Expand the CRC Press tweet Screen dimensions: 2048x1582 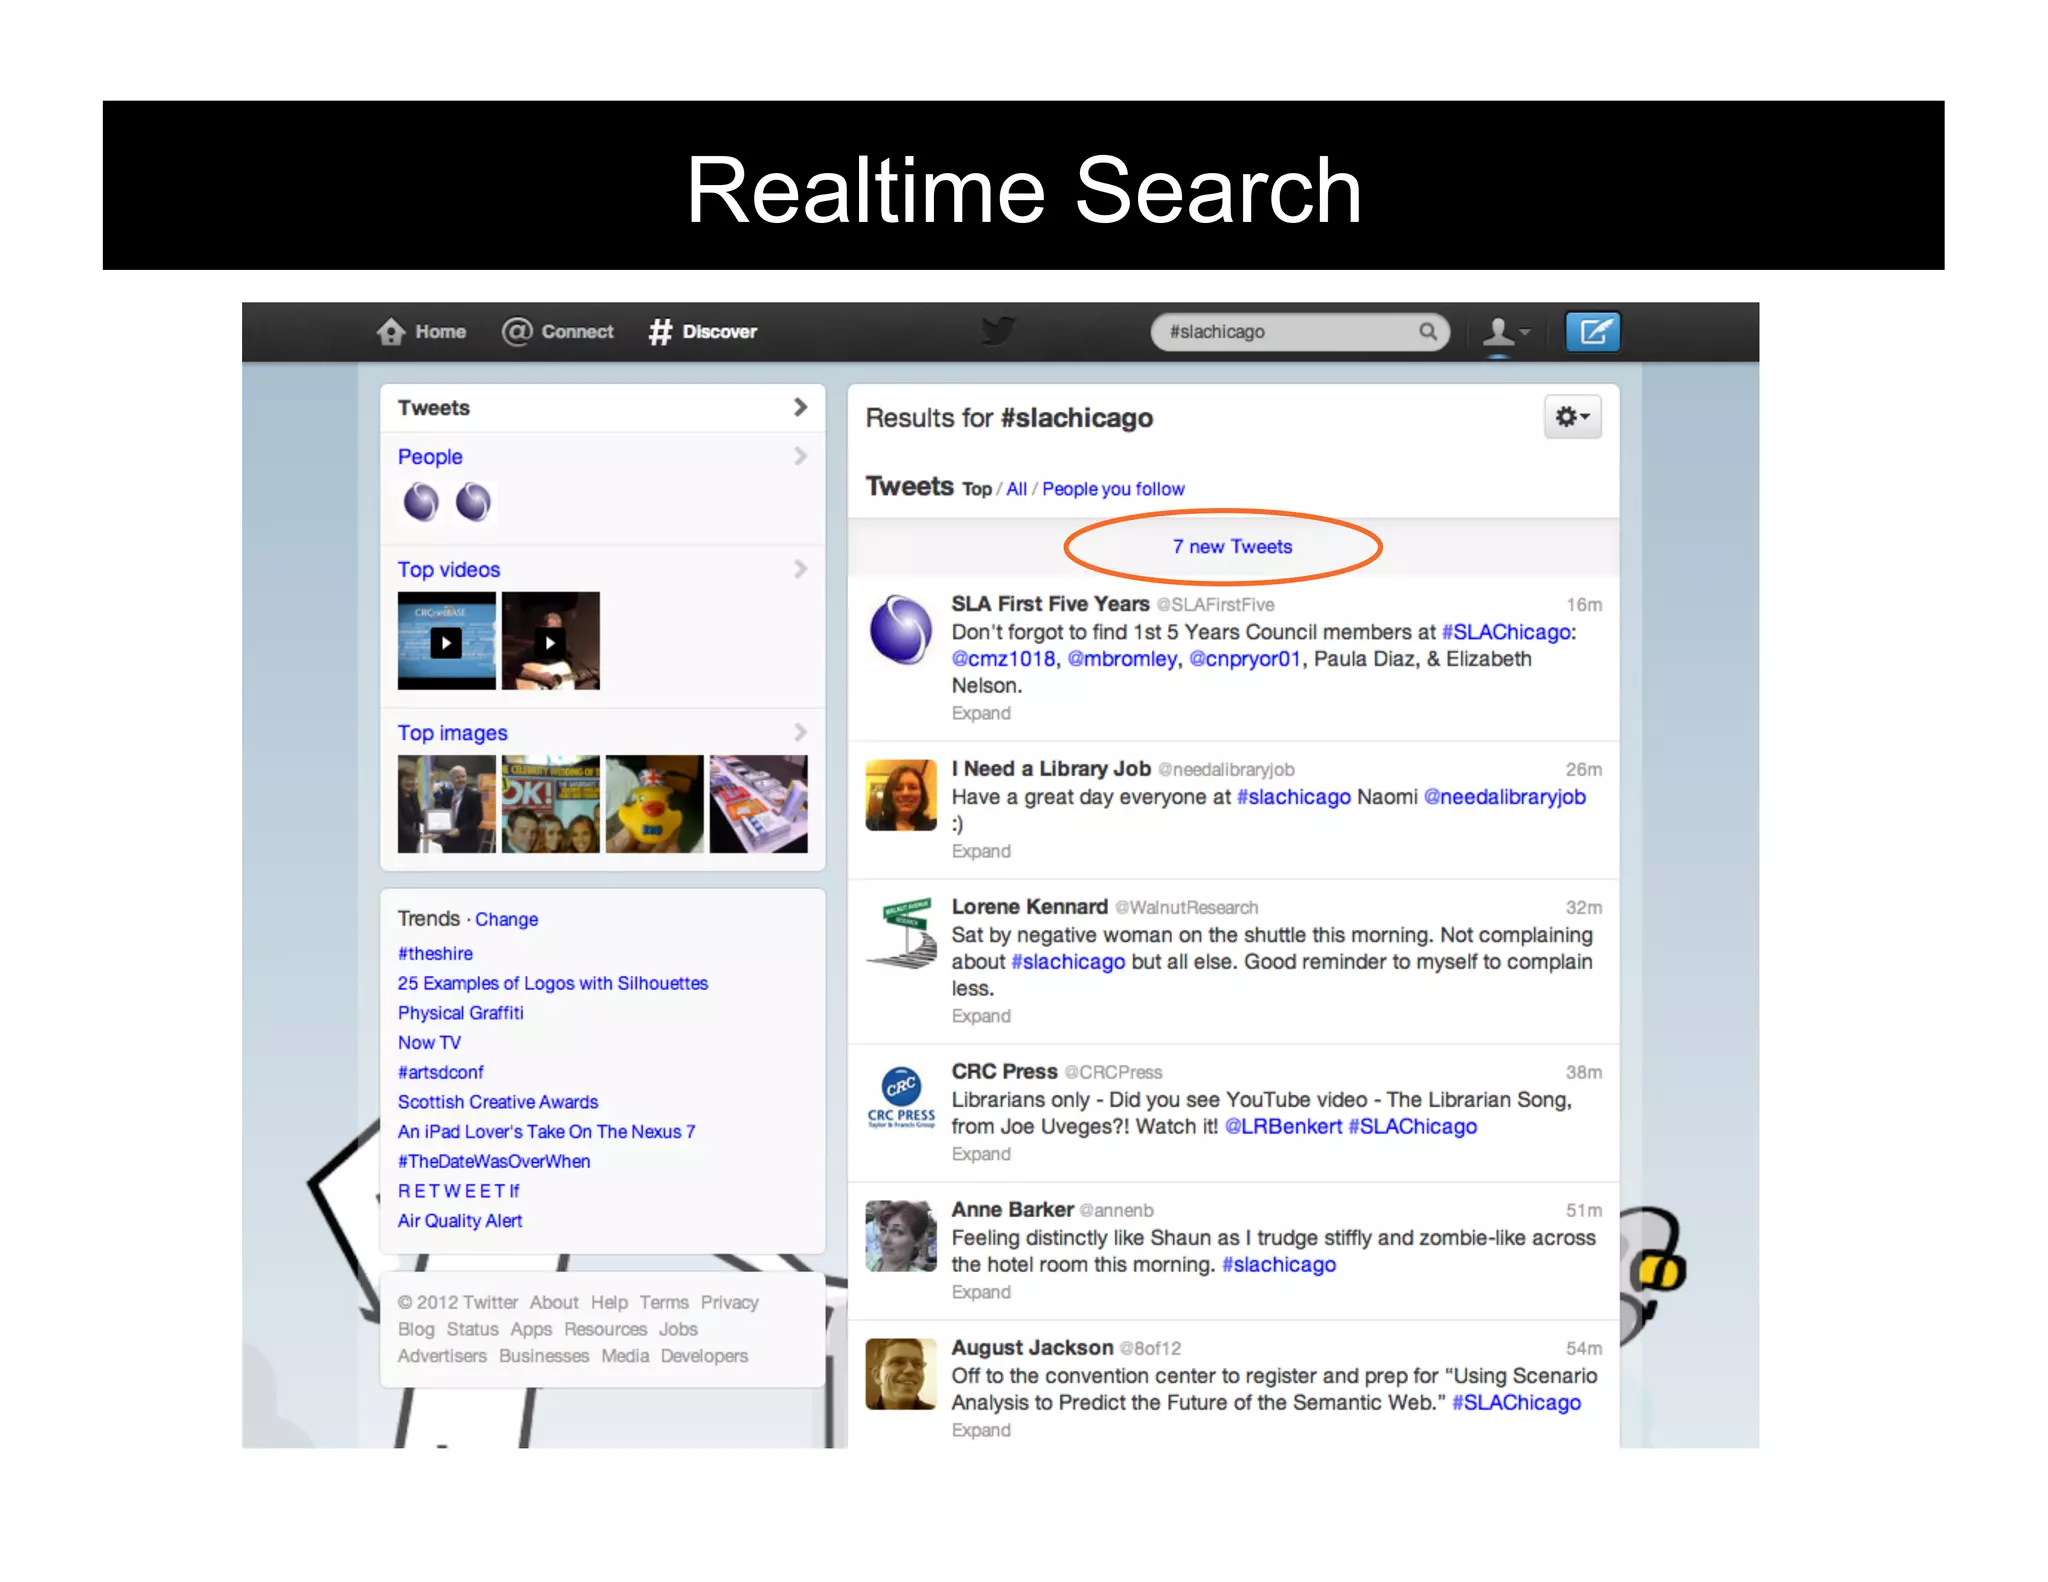click(981, 1154)
